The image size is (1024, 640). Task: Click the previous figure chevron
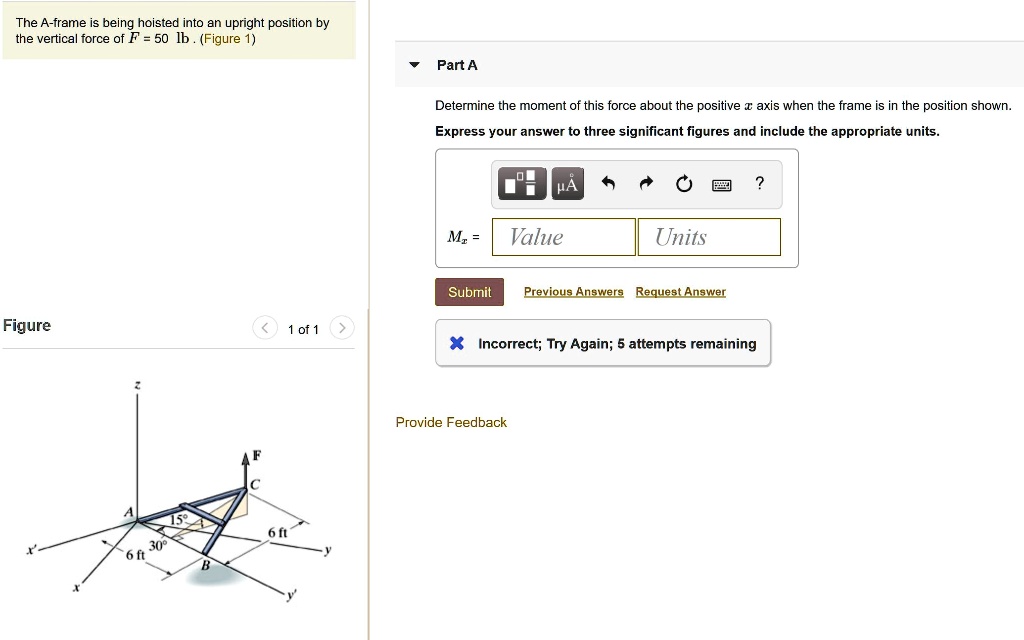(264, 327)
